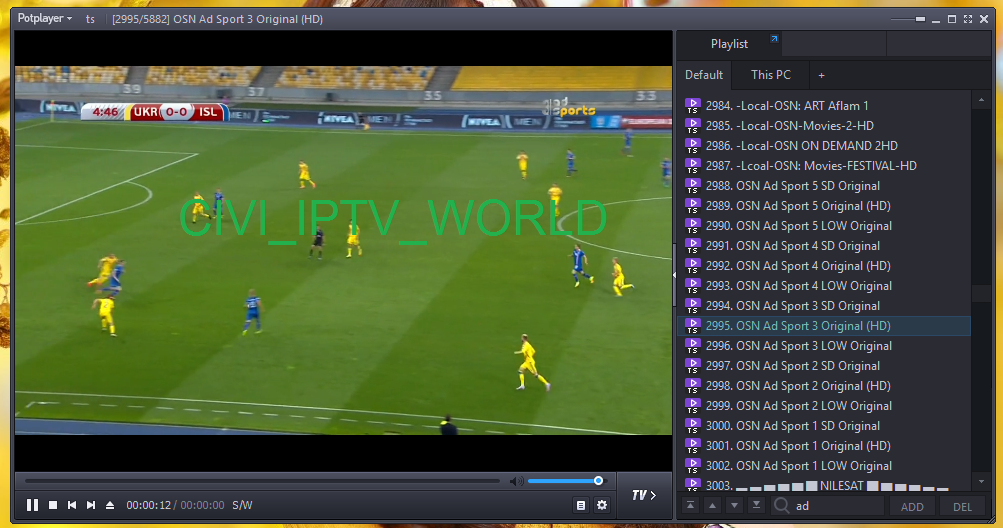Viewport: 1003px width, 528px height.
Task: Pause the video playback
Action: click(32, 506)
